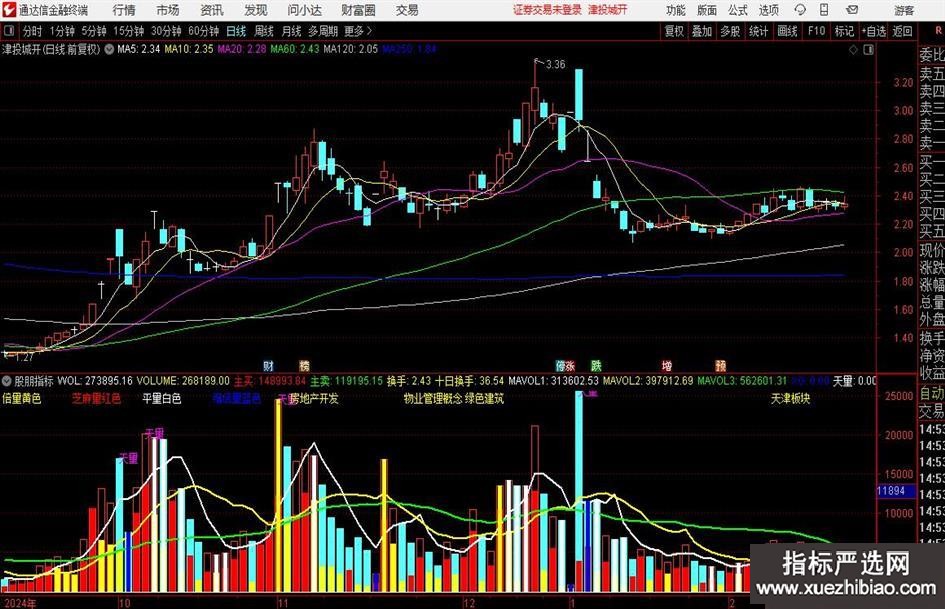Click the 天津板块 region label
Image resolution: width=945 pixels, height=609 pixels.
tap(790, 399)
